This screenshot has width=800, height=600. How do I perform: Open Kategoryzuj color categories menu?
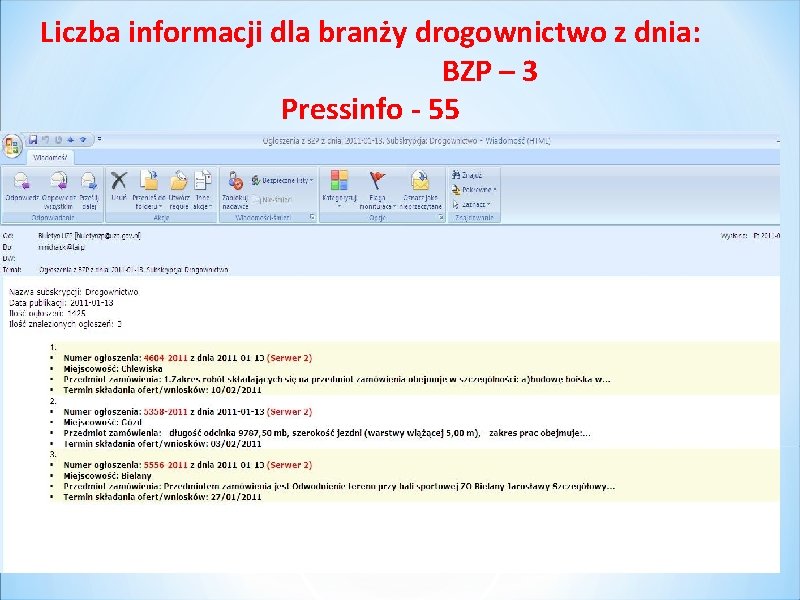pyautogui.click(x=339, y=190)
